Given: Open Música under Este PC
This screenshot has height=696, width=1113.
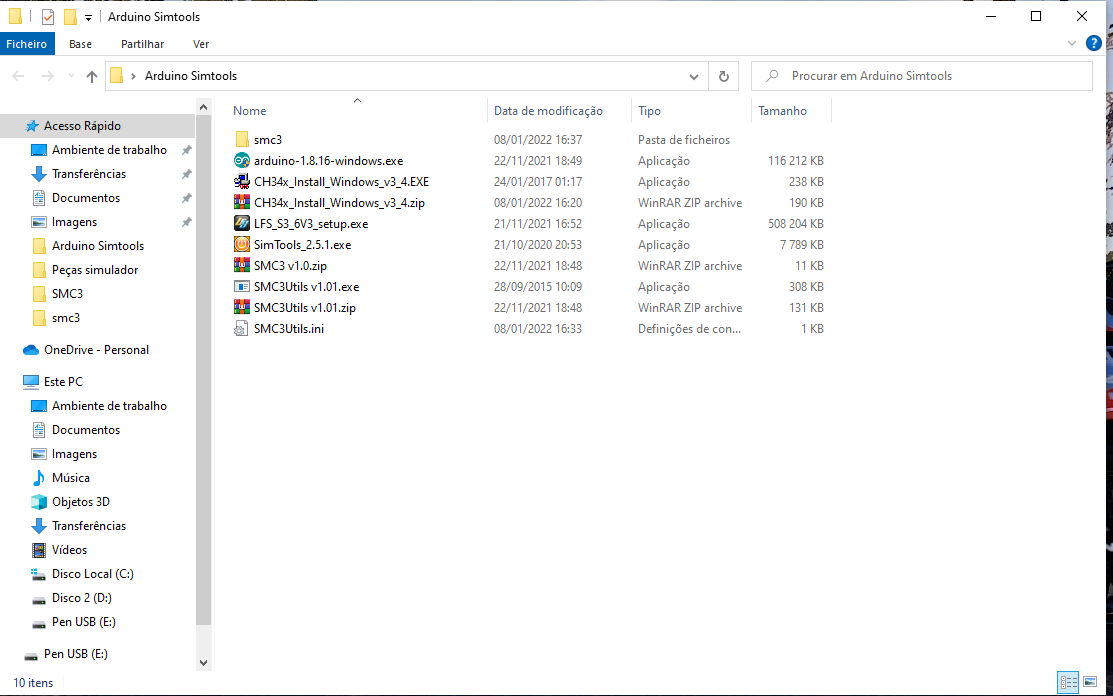Looking at the screenshot, I should click(x=70, y=478).
